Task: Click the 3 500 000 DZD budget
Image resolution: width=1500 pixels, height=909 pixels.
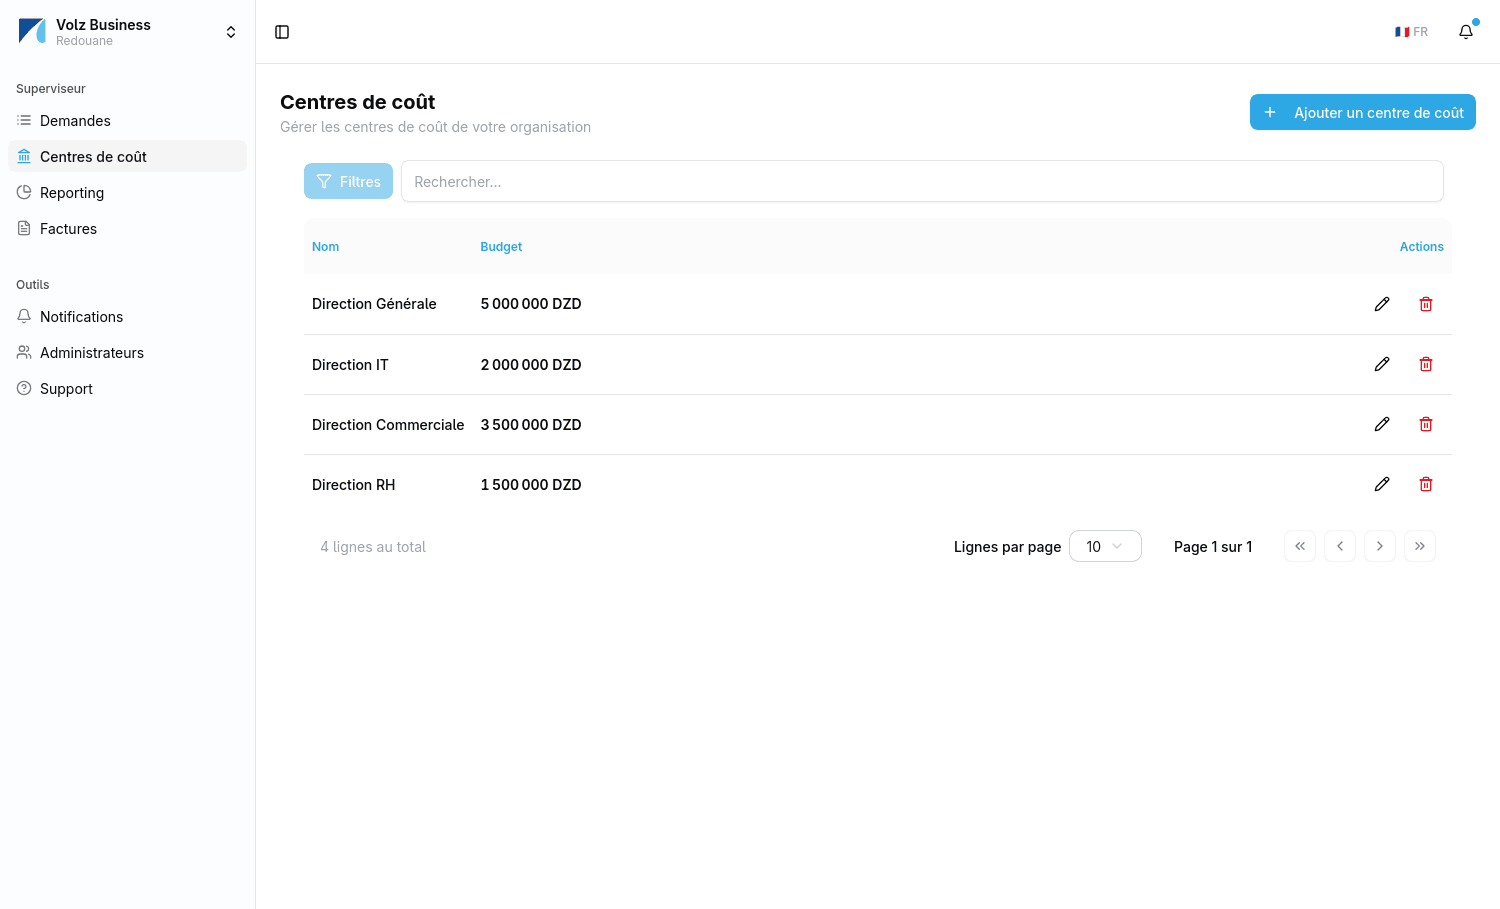Action: (x=531, y=425)
